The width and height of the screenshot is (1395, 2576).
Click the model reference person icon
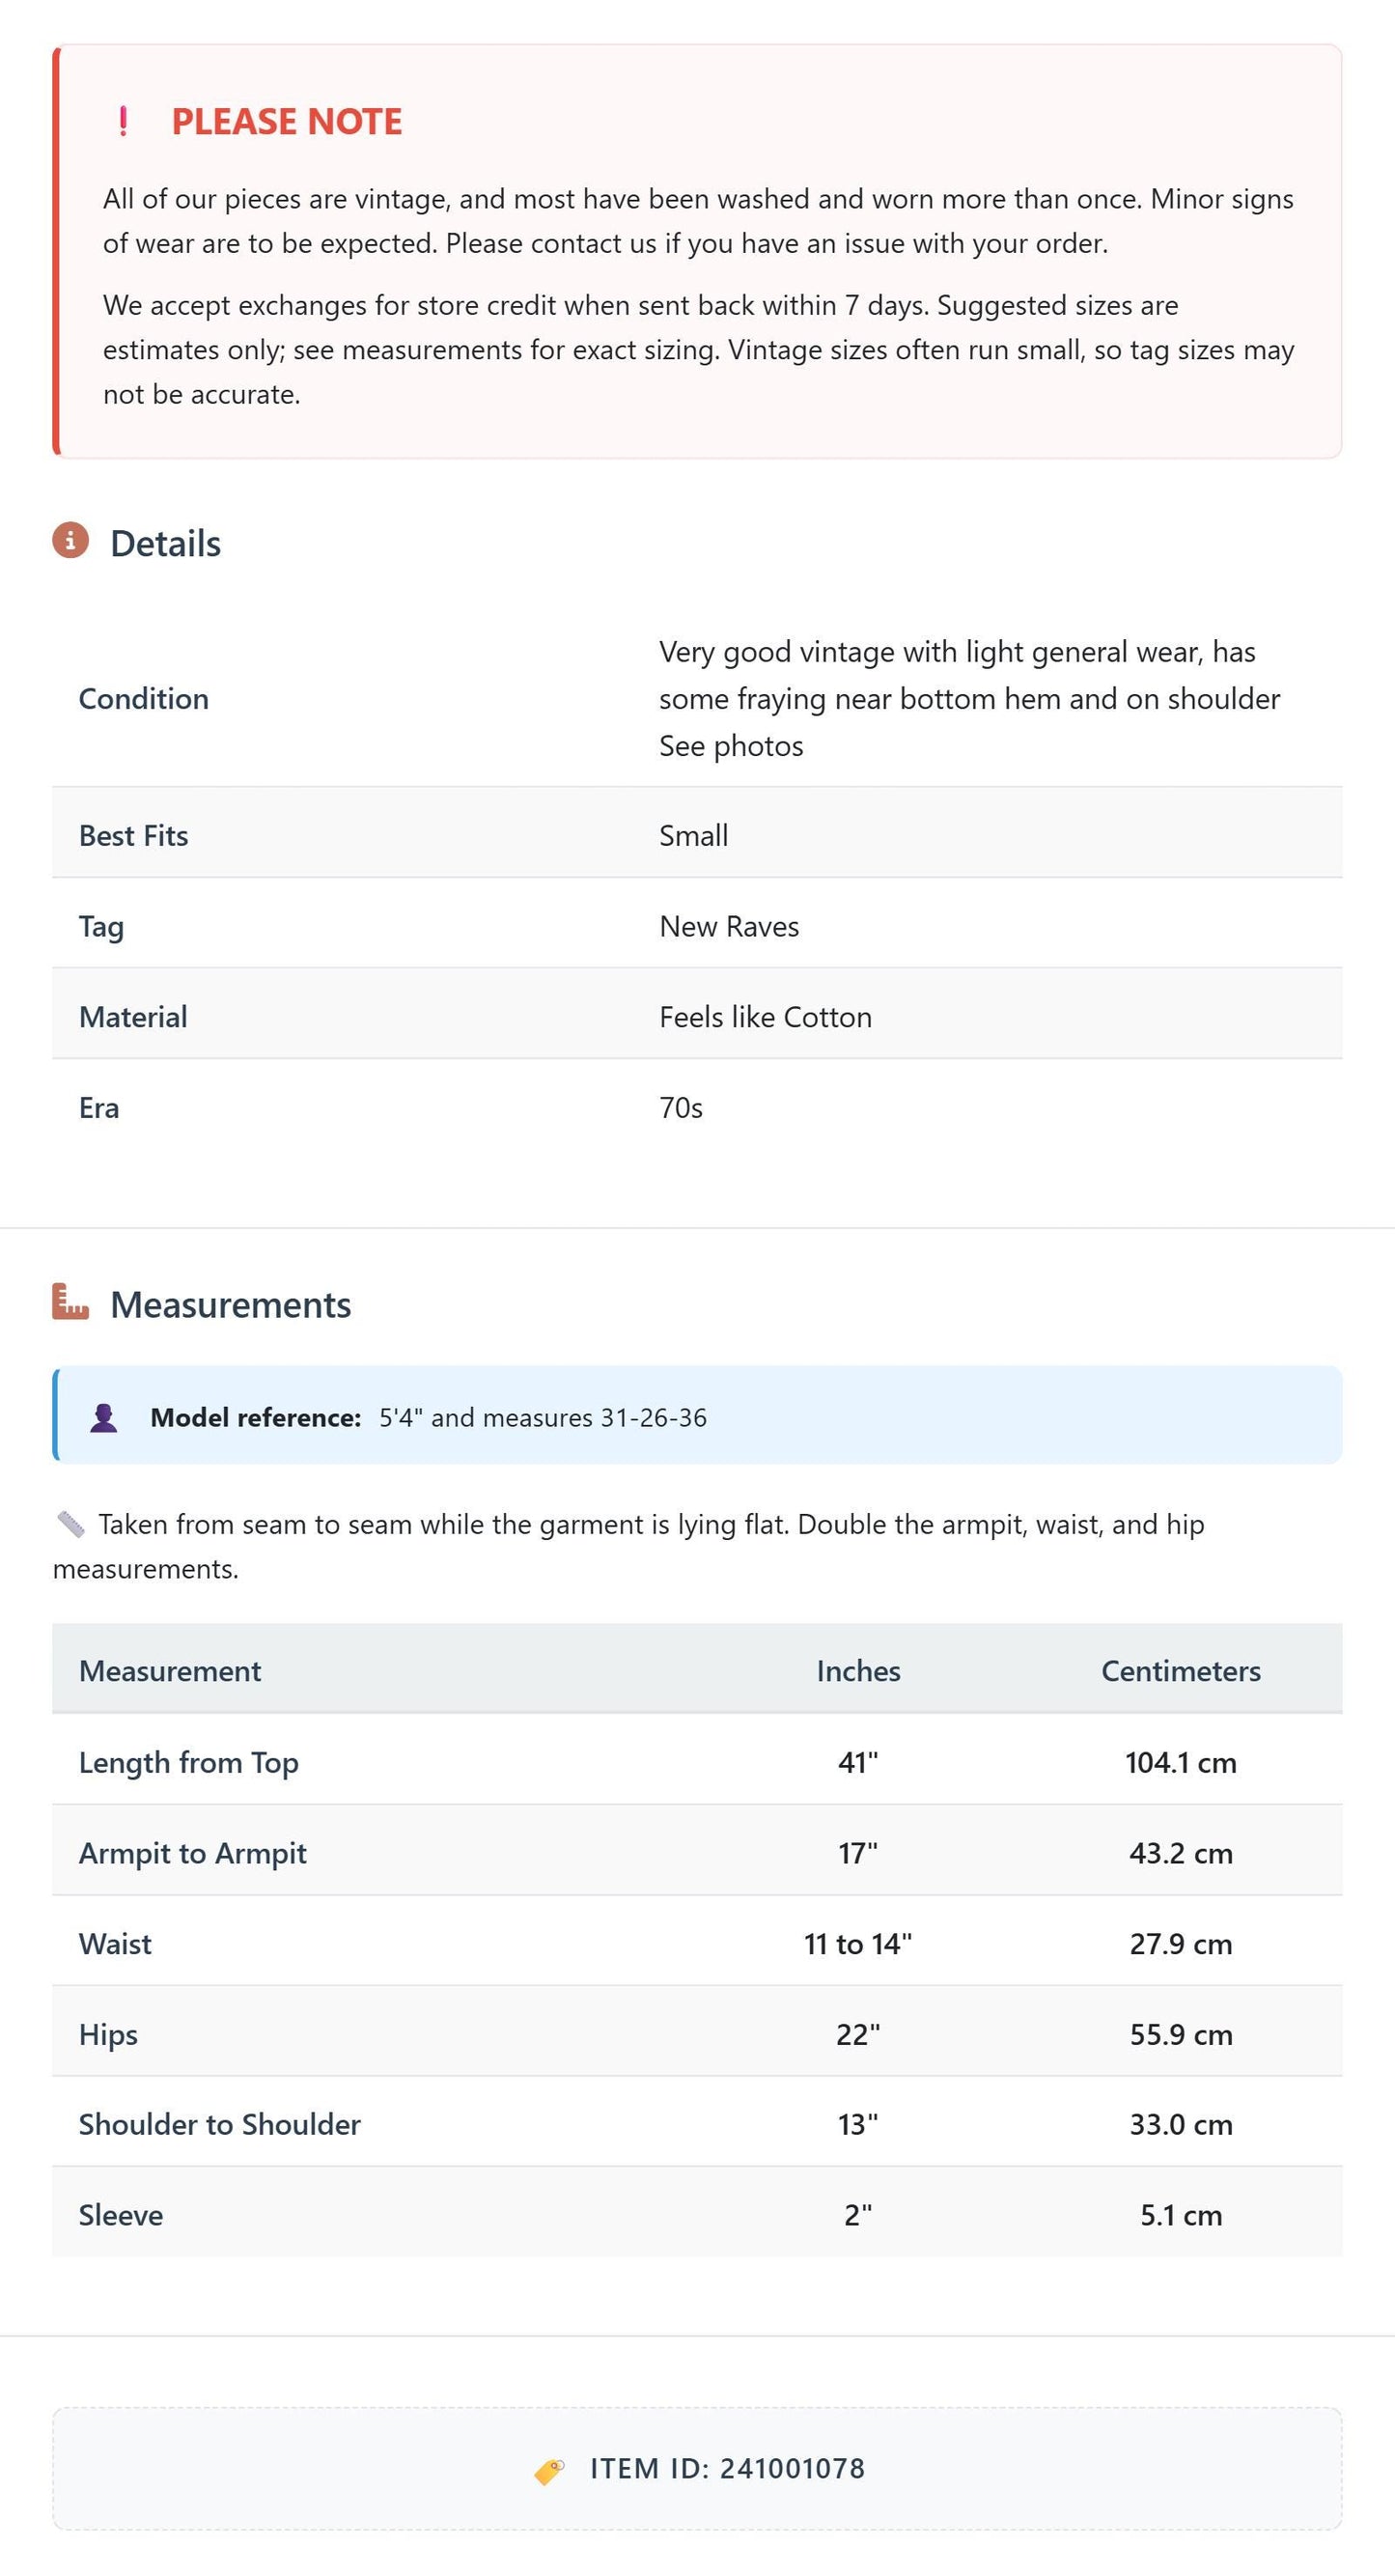(x=104, y=1417)
